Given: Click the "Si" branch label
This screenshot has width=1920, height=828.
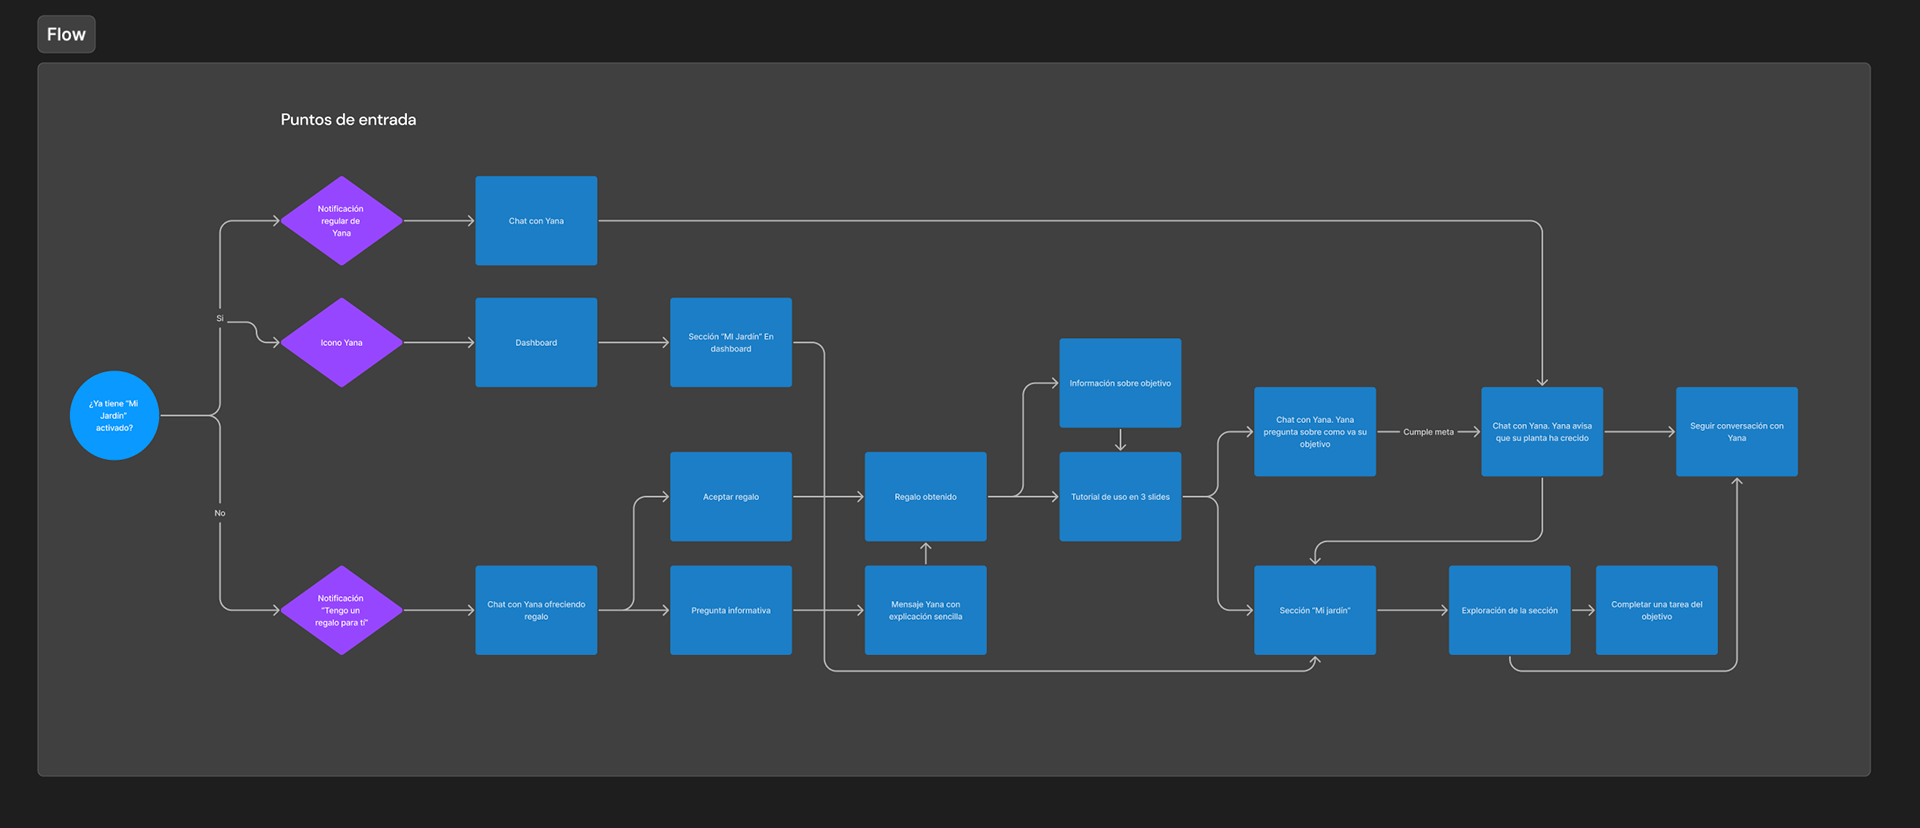Looking at the screenshot, I should click(220, 319).
